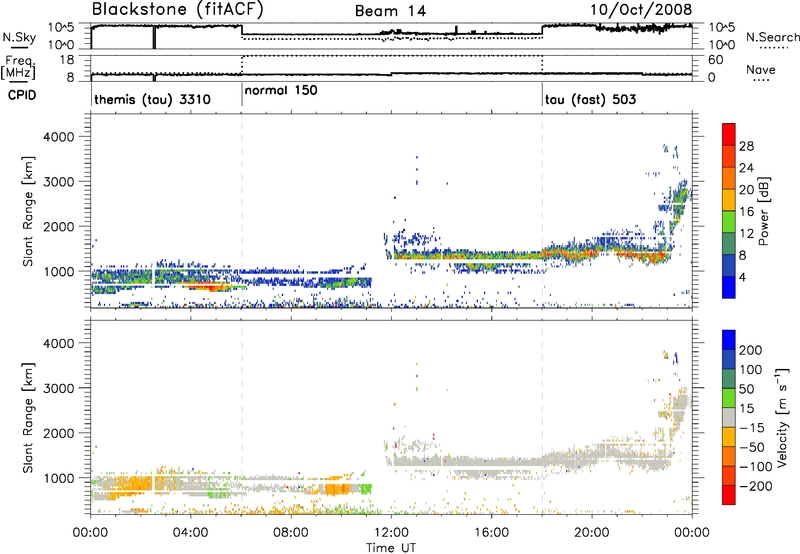Click the 'Slant Range [km]' label of power panel
Screen dimensions: 800x554
(x=28, y=211)
